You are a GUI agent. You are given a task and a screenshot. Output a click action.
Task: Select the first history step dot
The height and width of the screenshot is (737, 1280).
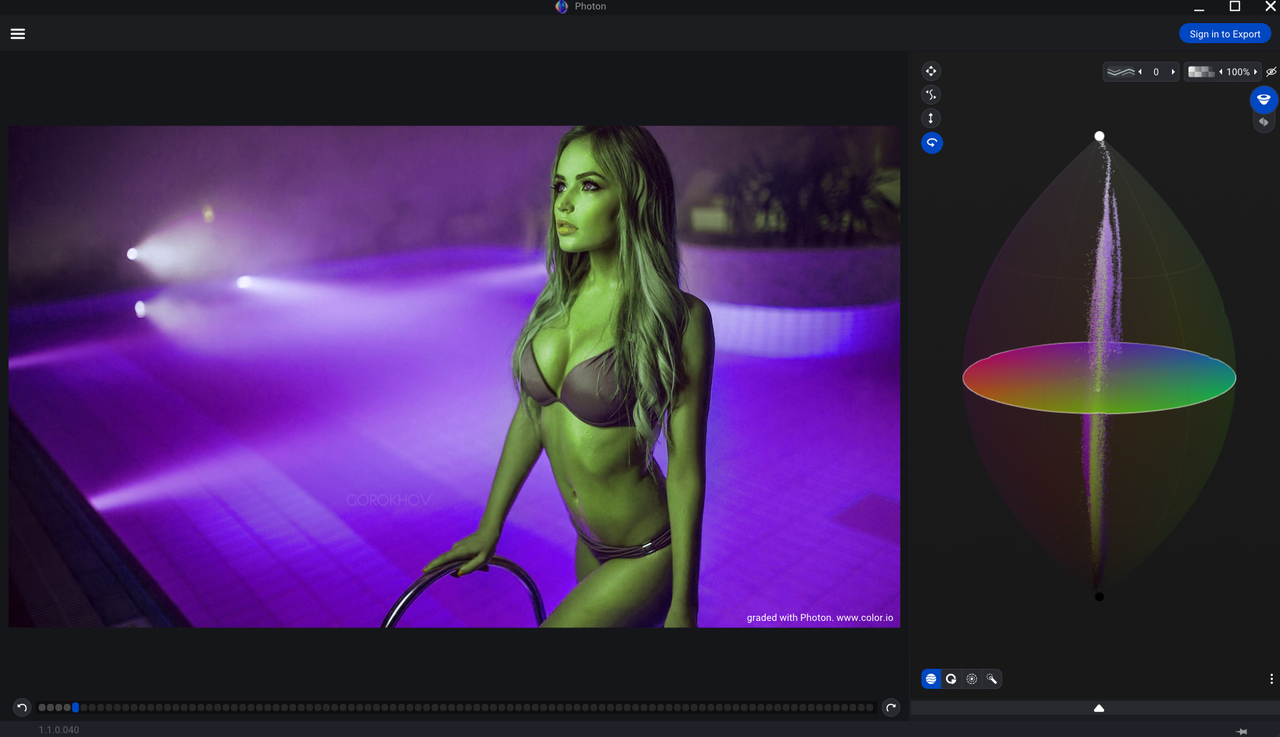[42, 707]
